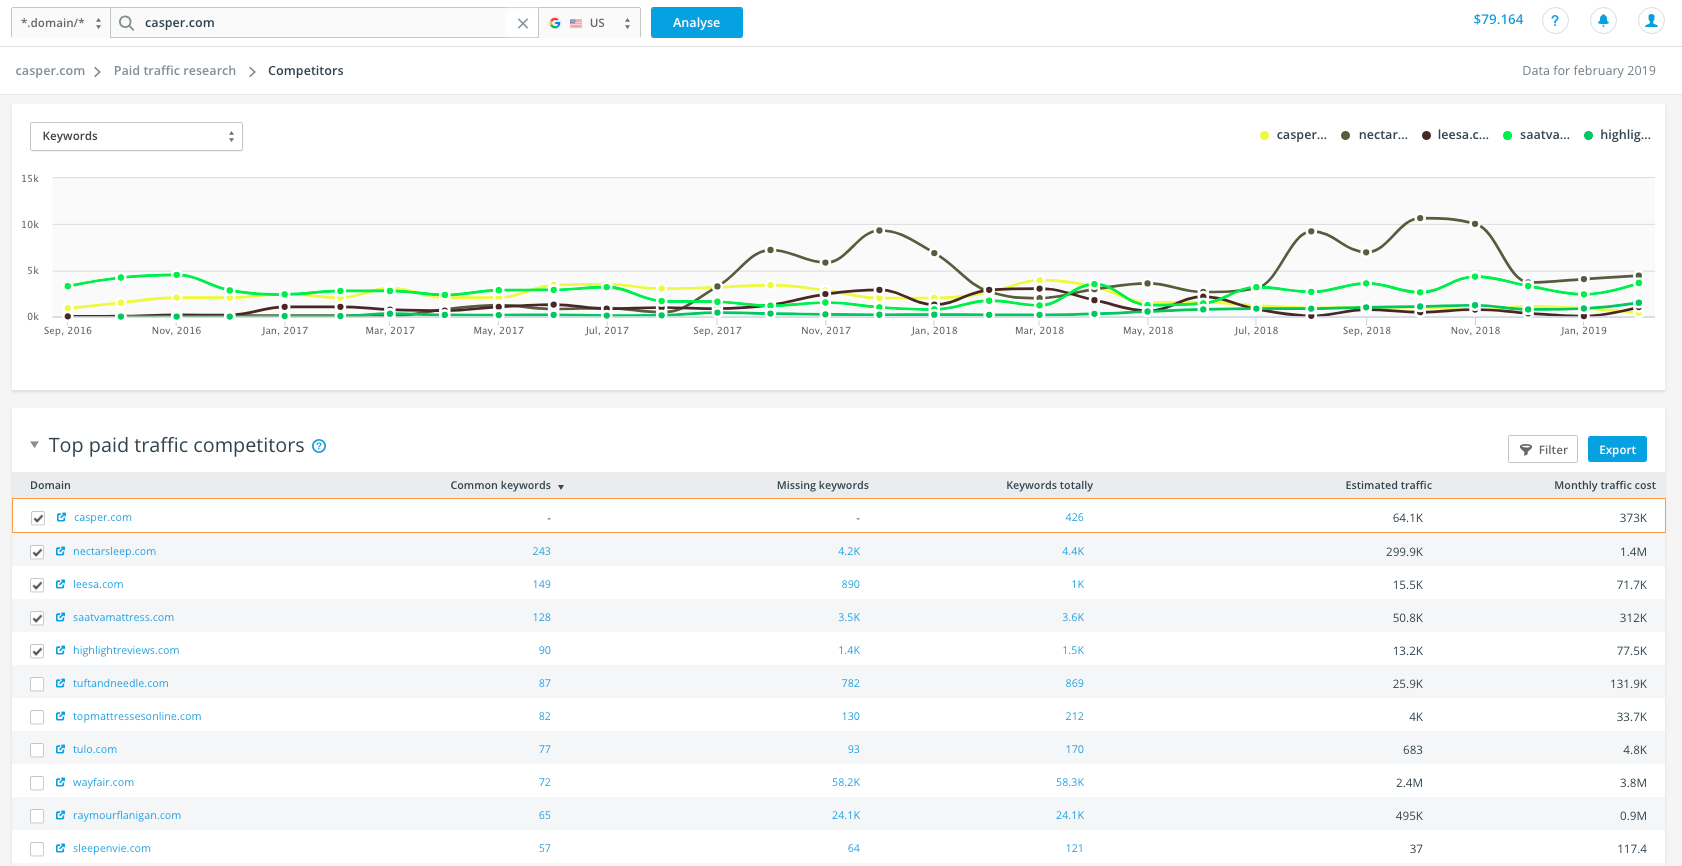This screenshot has width=1682, height=866.
Task: Open the tuftandneedle.com domain link
Action: (x=120, y=683)
